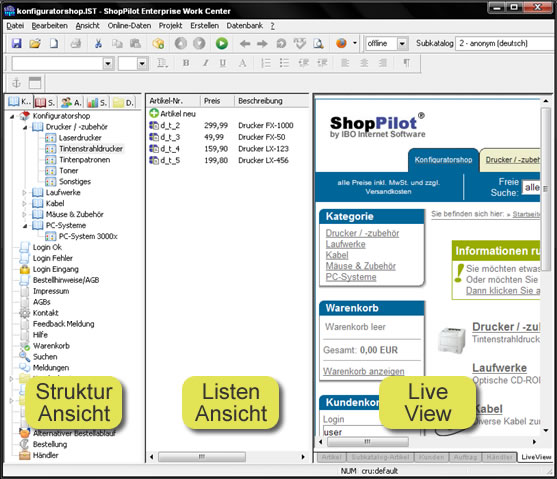557x479 pixels.
Task: Click the printer thumbnail image in LiveView
Action: click(x=451, y=340)
